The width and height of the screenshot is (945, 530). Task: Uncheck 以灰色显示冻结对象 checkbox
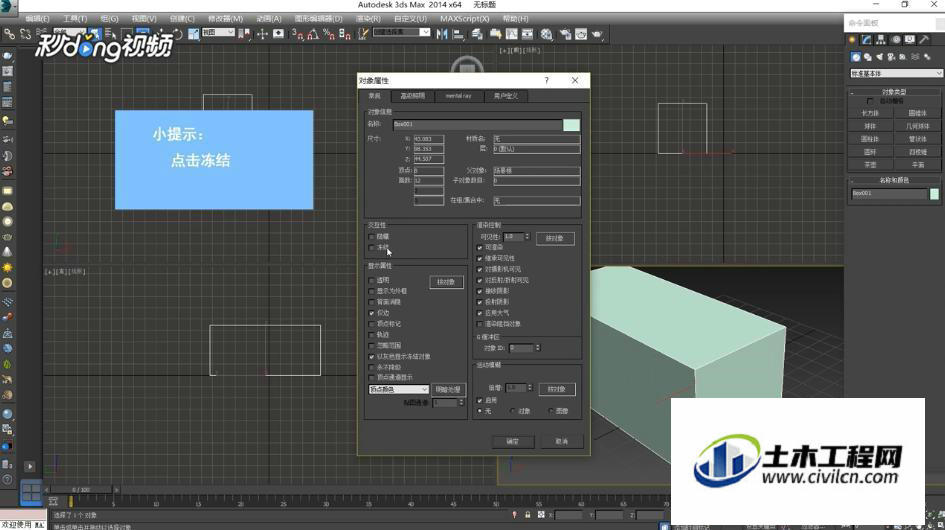tap(371, 356)
